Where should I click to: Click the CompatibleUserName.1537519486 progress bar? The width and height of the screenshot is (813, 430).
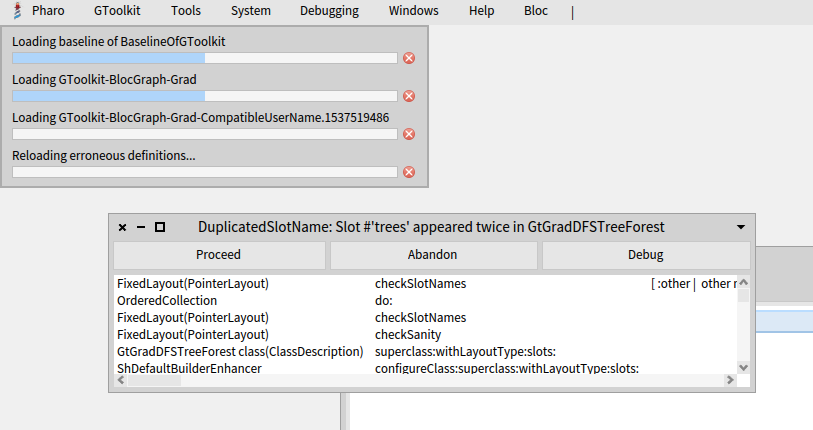click(x=205, y=134)
